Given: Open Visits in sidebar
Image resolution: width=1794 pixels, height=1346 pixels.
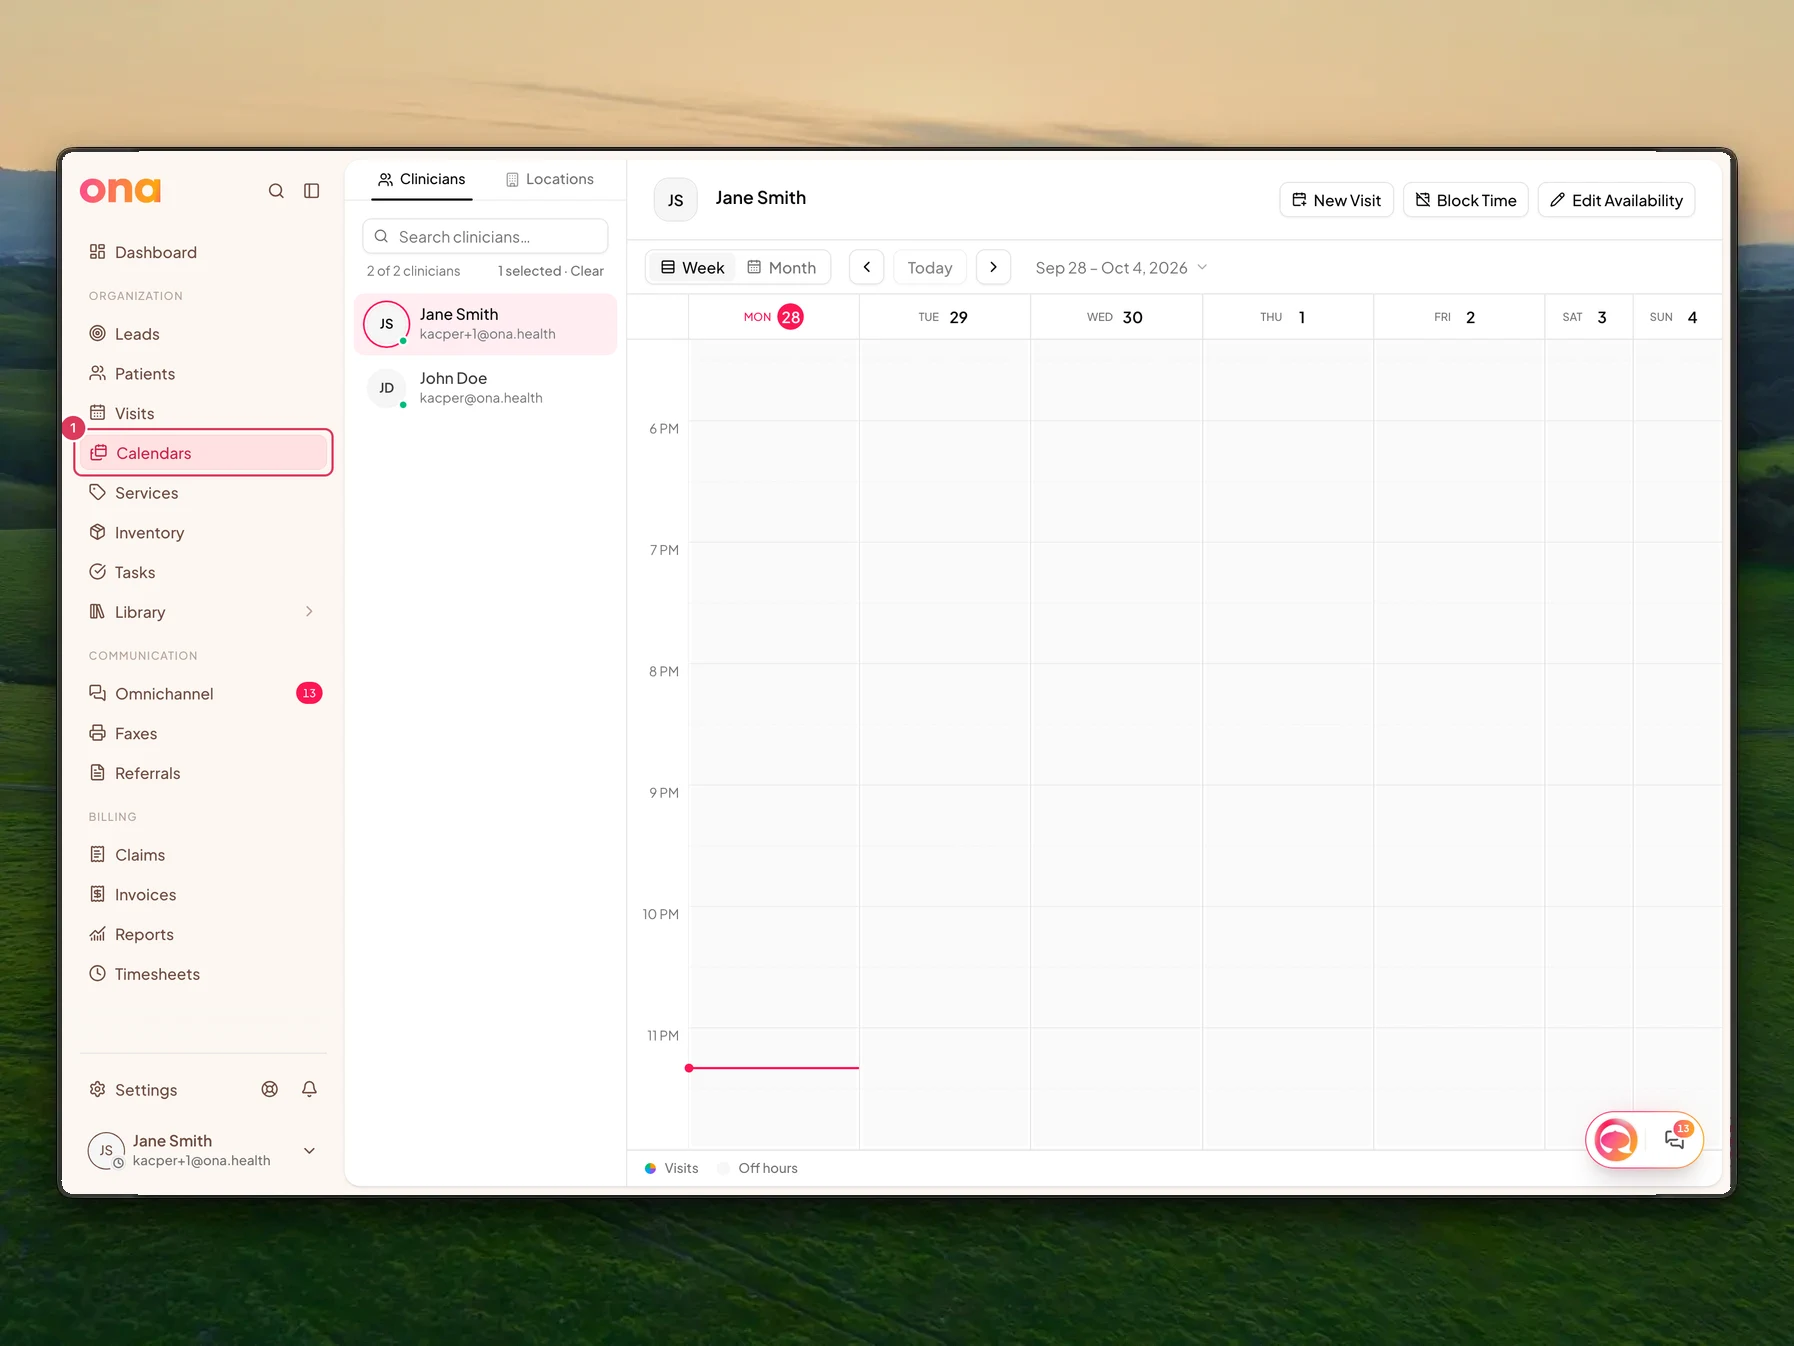Looking at the screenshot, I should pos(203,413).
